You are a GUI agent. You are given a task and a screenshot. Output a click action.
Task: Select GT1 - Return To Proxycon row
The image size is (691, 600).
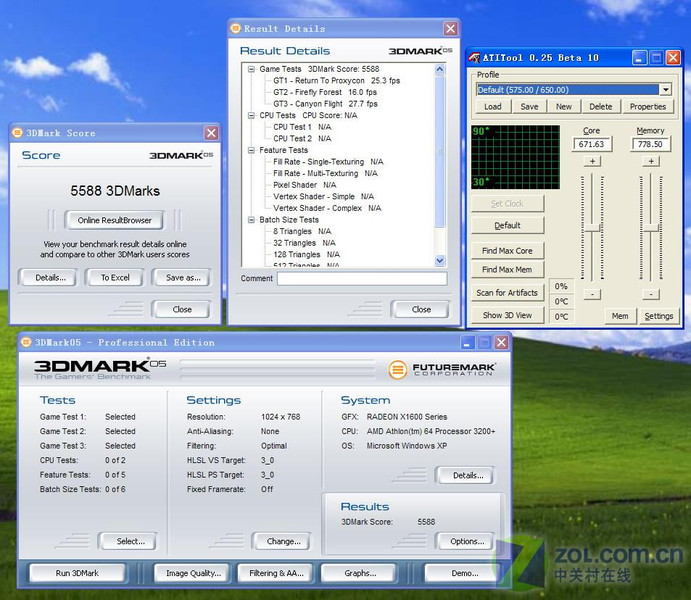336,81
